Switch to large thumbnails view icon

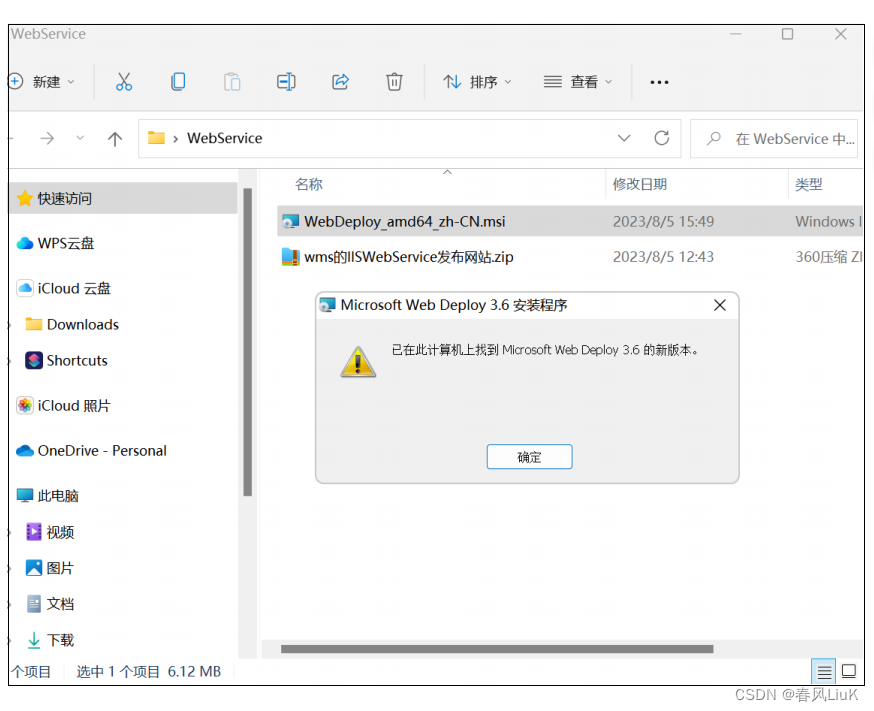(849, 671)
